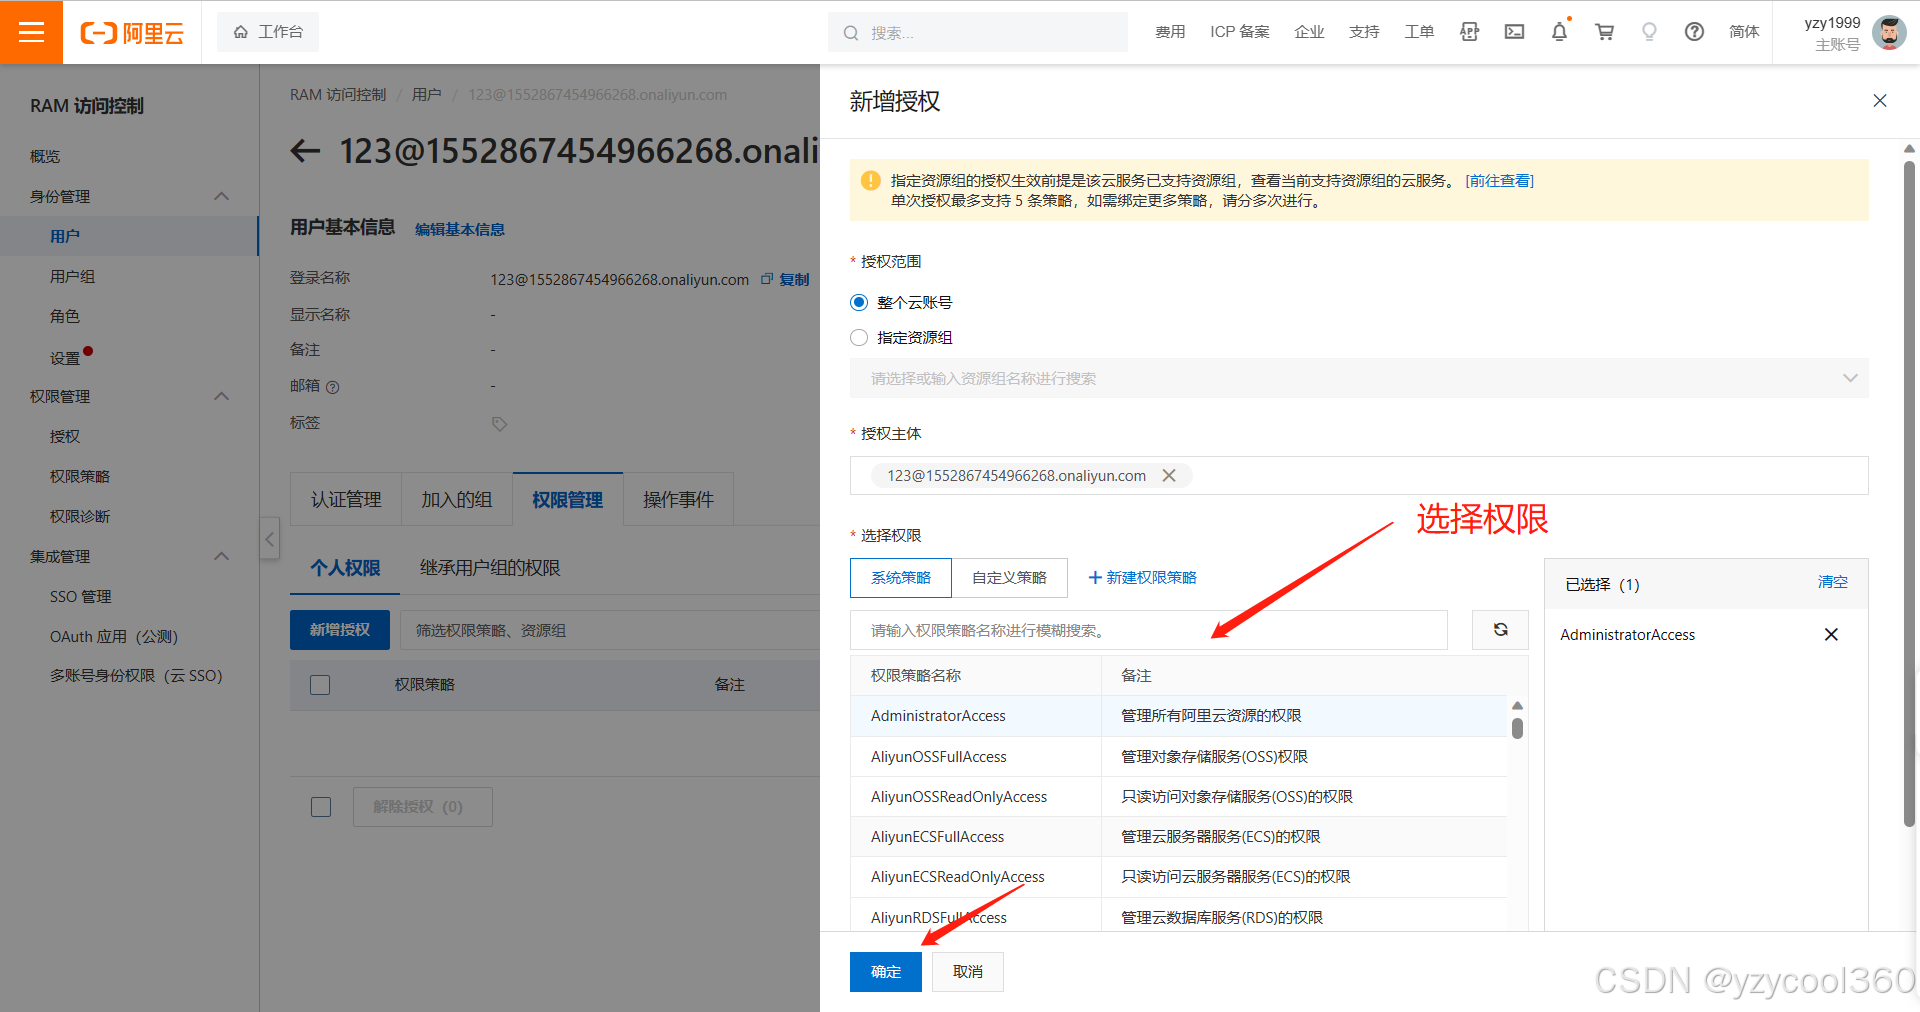Click the 取消 cancel button
This screenshot has width=1920, height=1012.
(968, 972)
